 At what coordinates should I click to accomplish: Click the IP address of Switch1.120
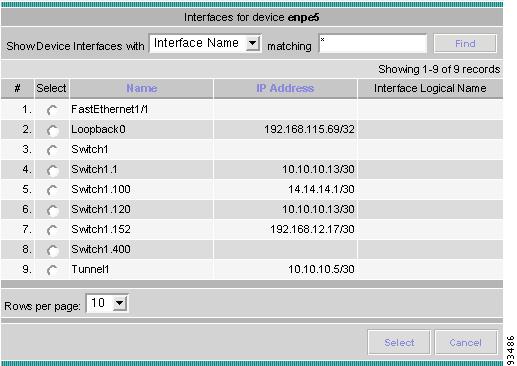tap(318, 209)
